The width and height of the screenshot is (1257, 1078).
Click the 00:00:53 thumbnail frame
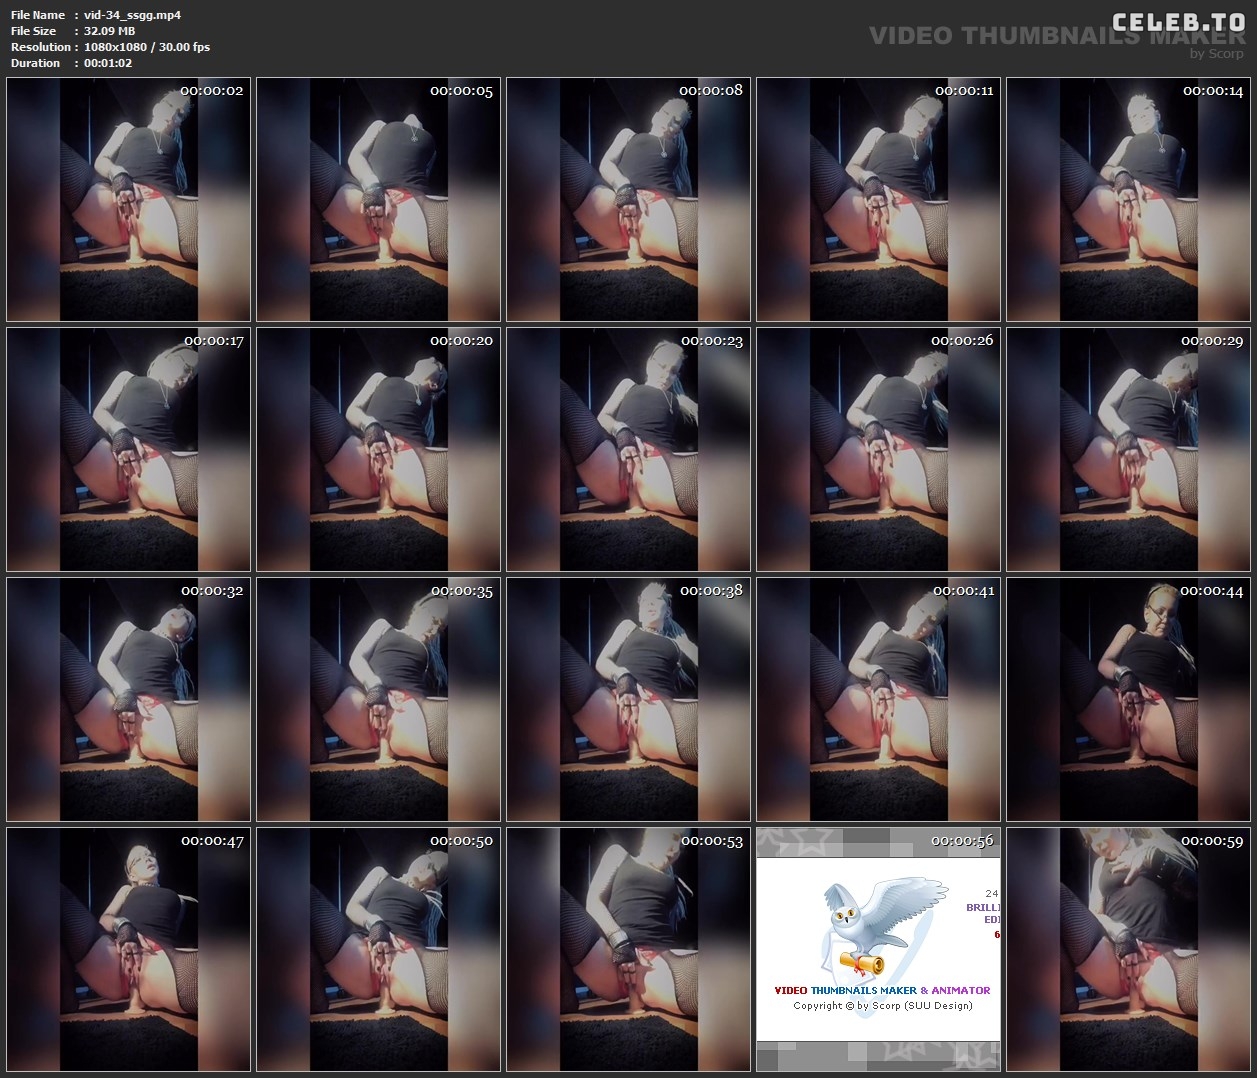click(x=628, y=950)
